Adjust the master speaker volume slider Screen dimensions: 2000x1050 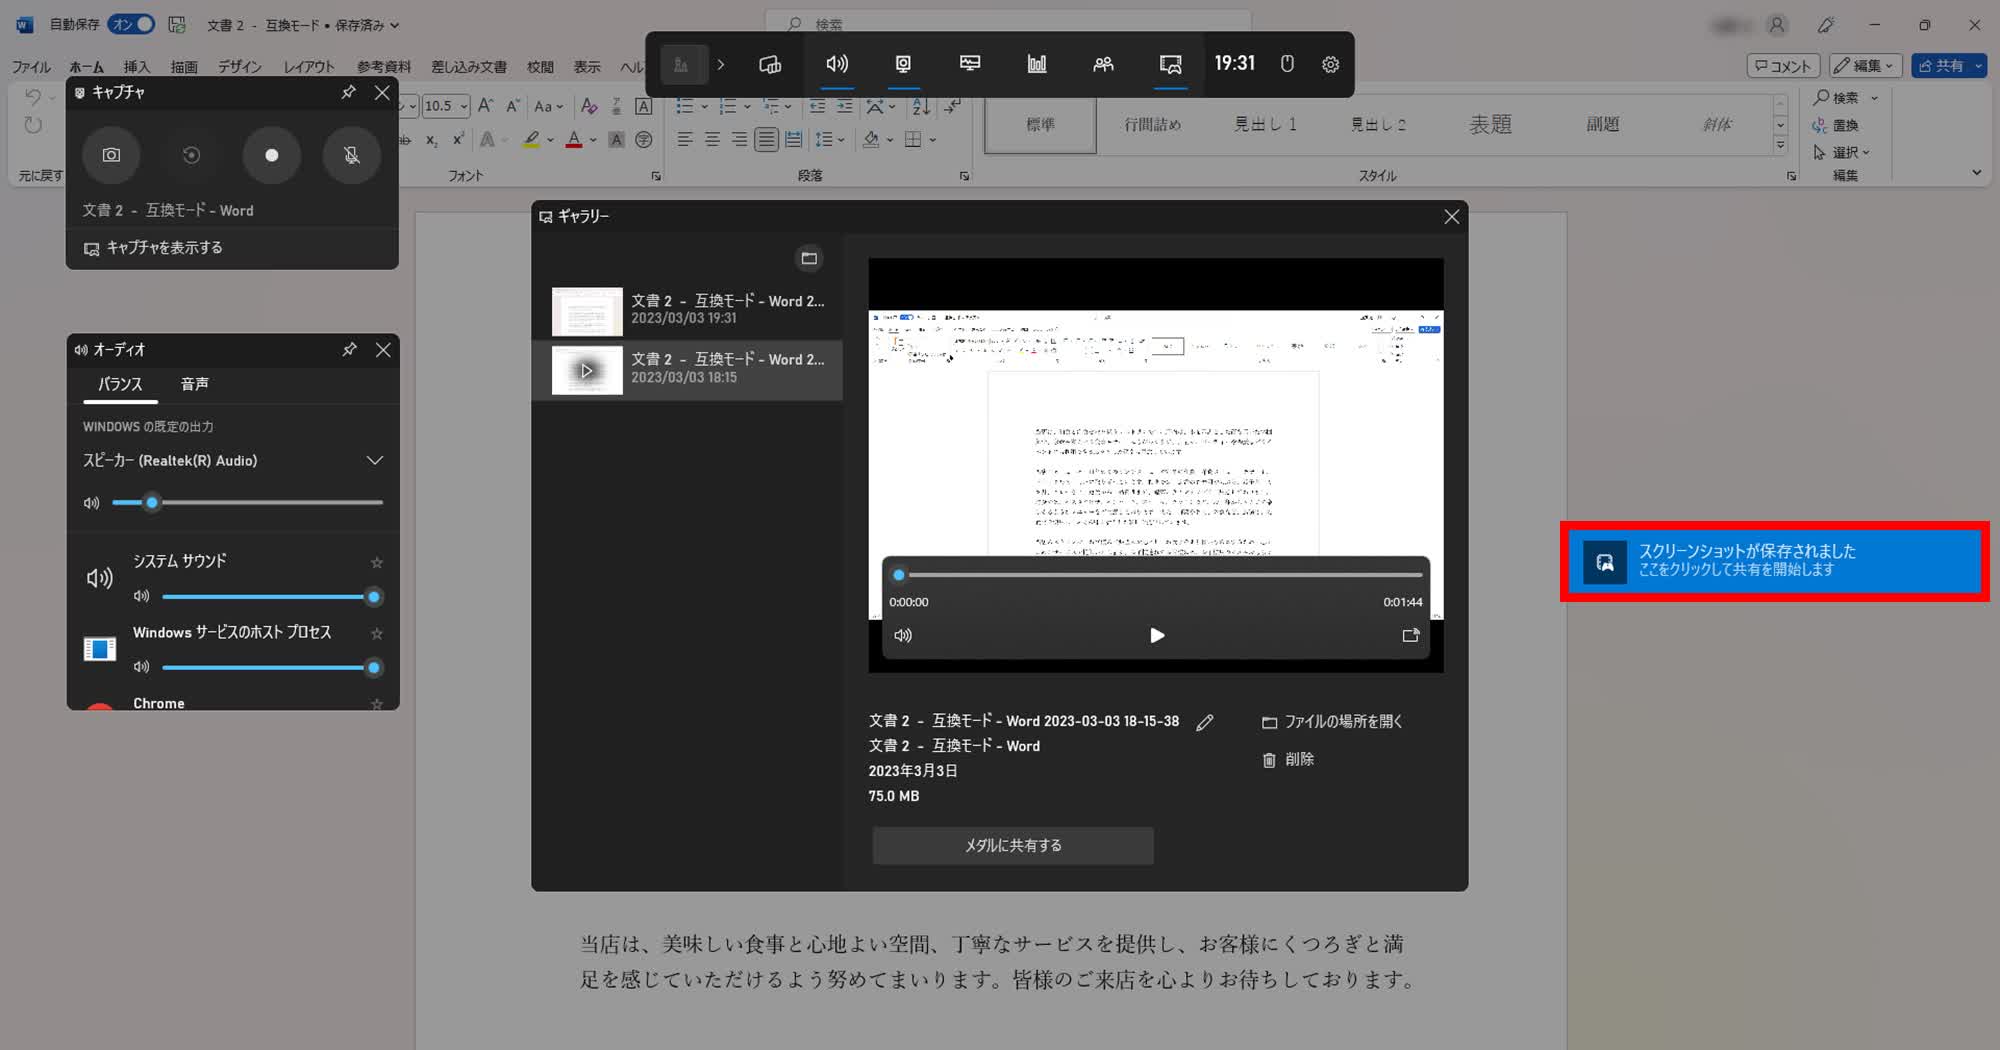tap(247, 502)
